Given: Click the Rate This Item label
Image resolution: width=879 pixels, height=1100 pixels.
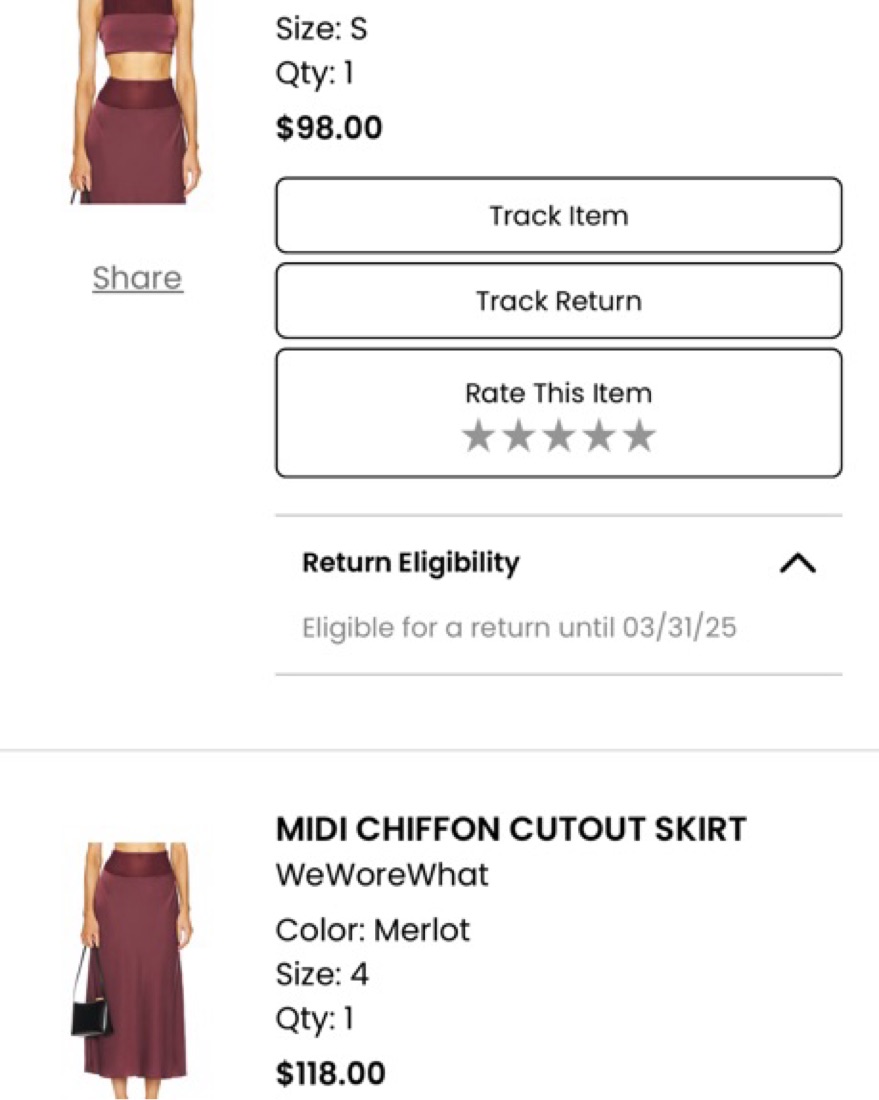Looking at the screenshot, I should (558, 393).
